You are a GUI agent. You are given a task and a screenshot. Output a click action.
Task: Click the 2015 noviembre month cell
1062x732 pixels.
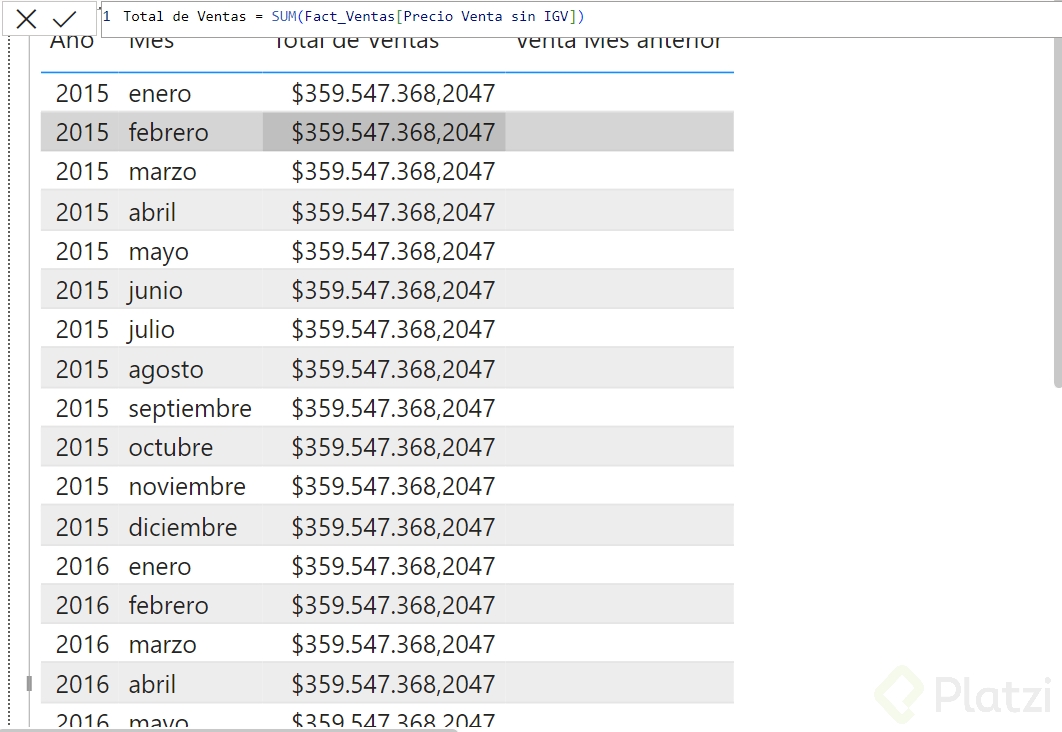pos(187,487)
